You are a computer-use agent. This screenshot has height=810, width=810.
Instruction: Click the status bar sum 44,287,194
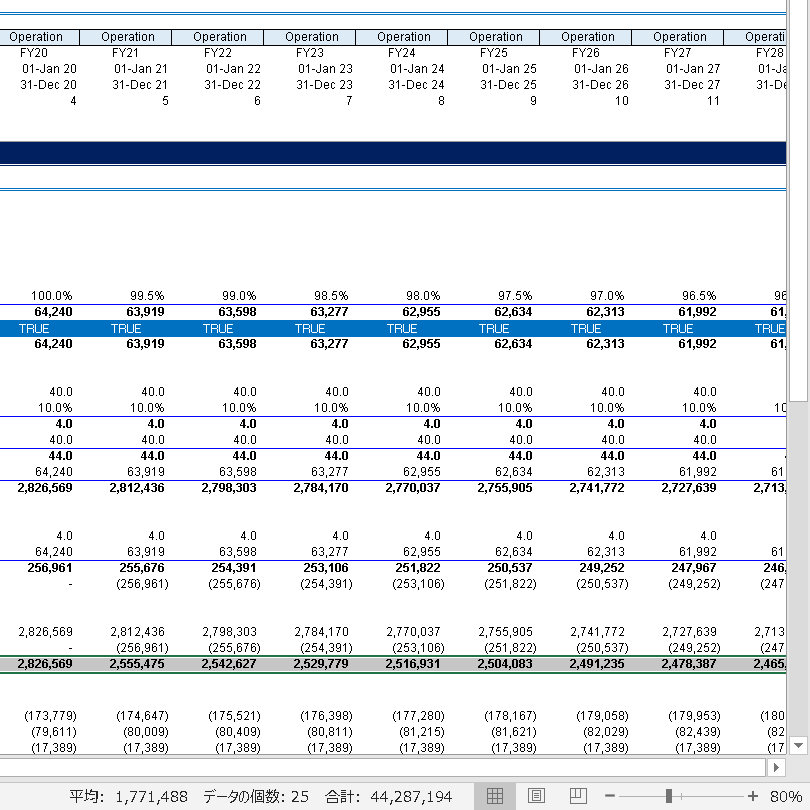coord(388,796)
